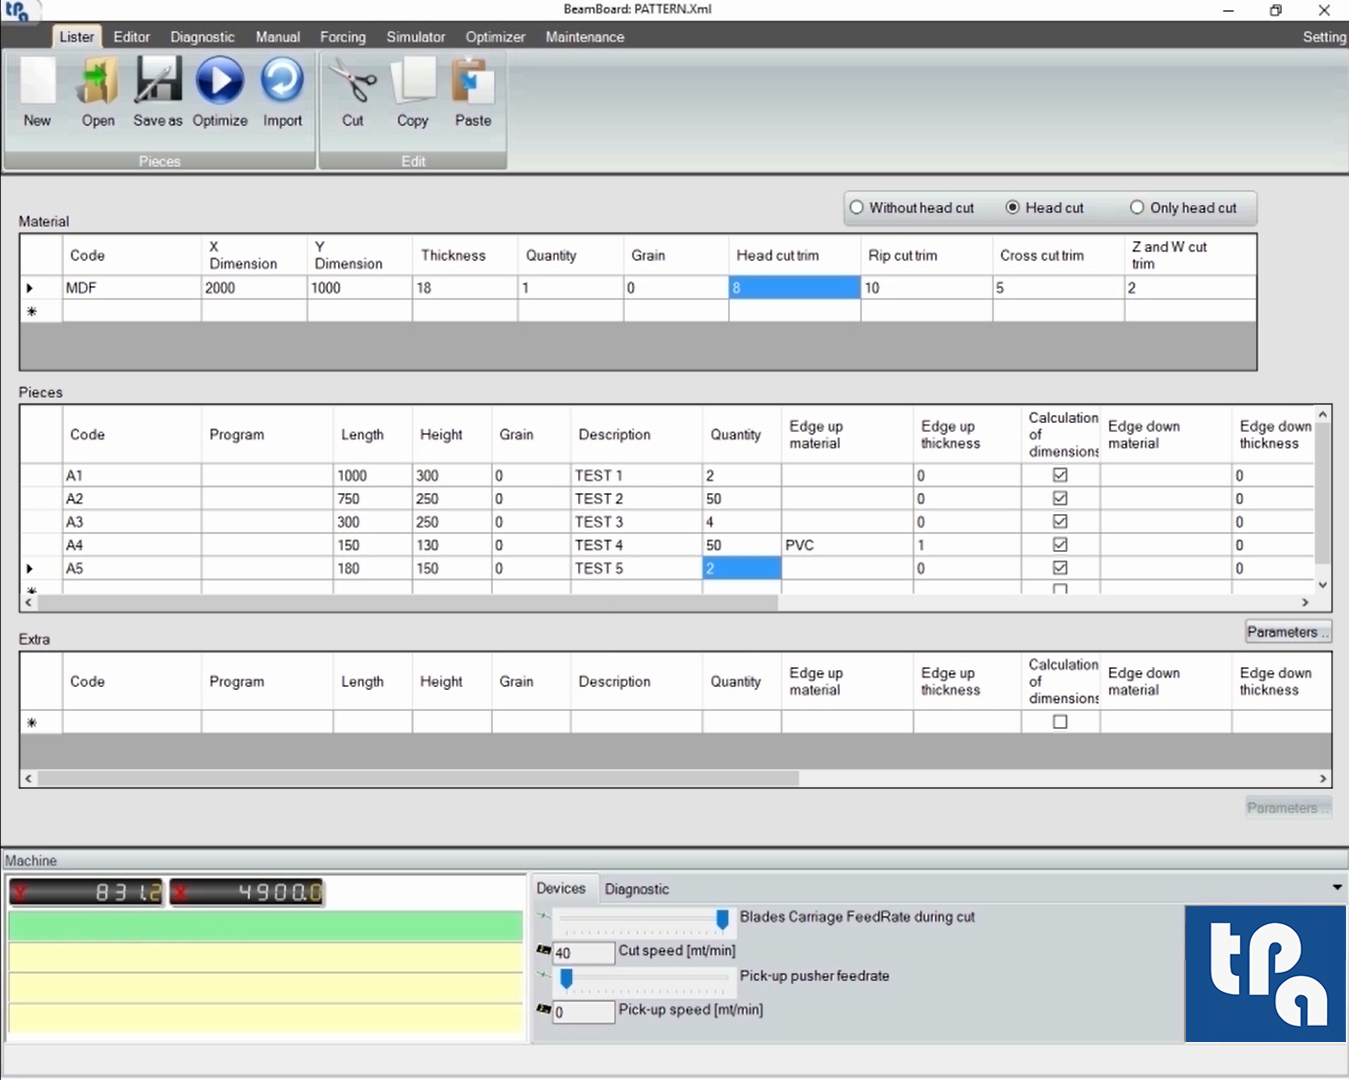Click Parameters button below Pieces table
Screen dimensions: 1349x1080
pos(1288,632)
